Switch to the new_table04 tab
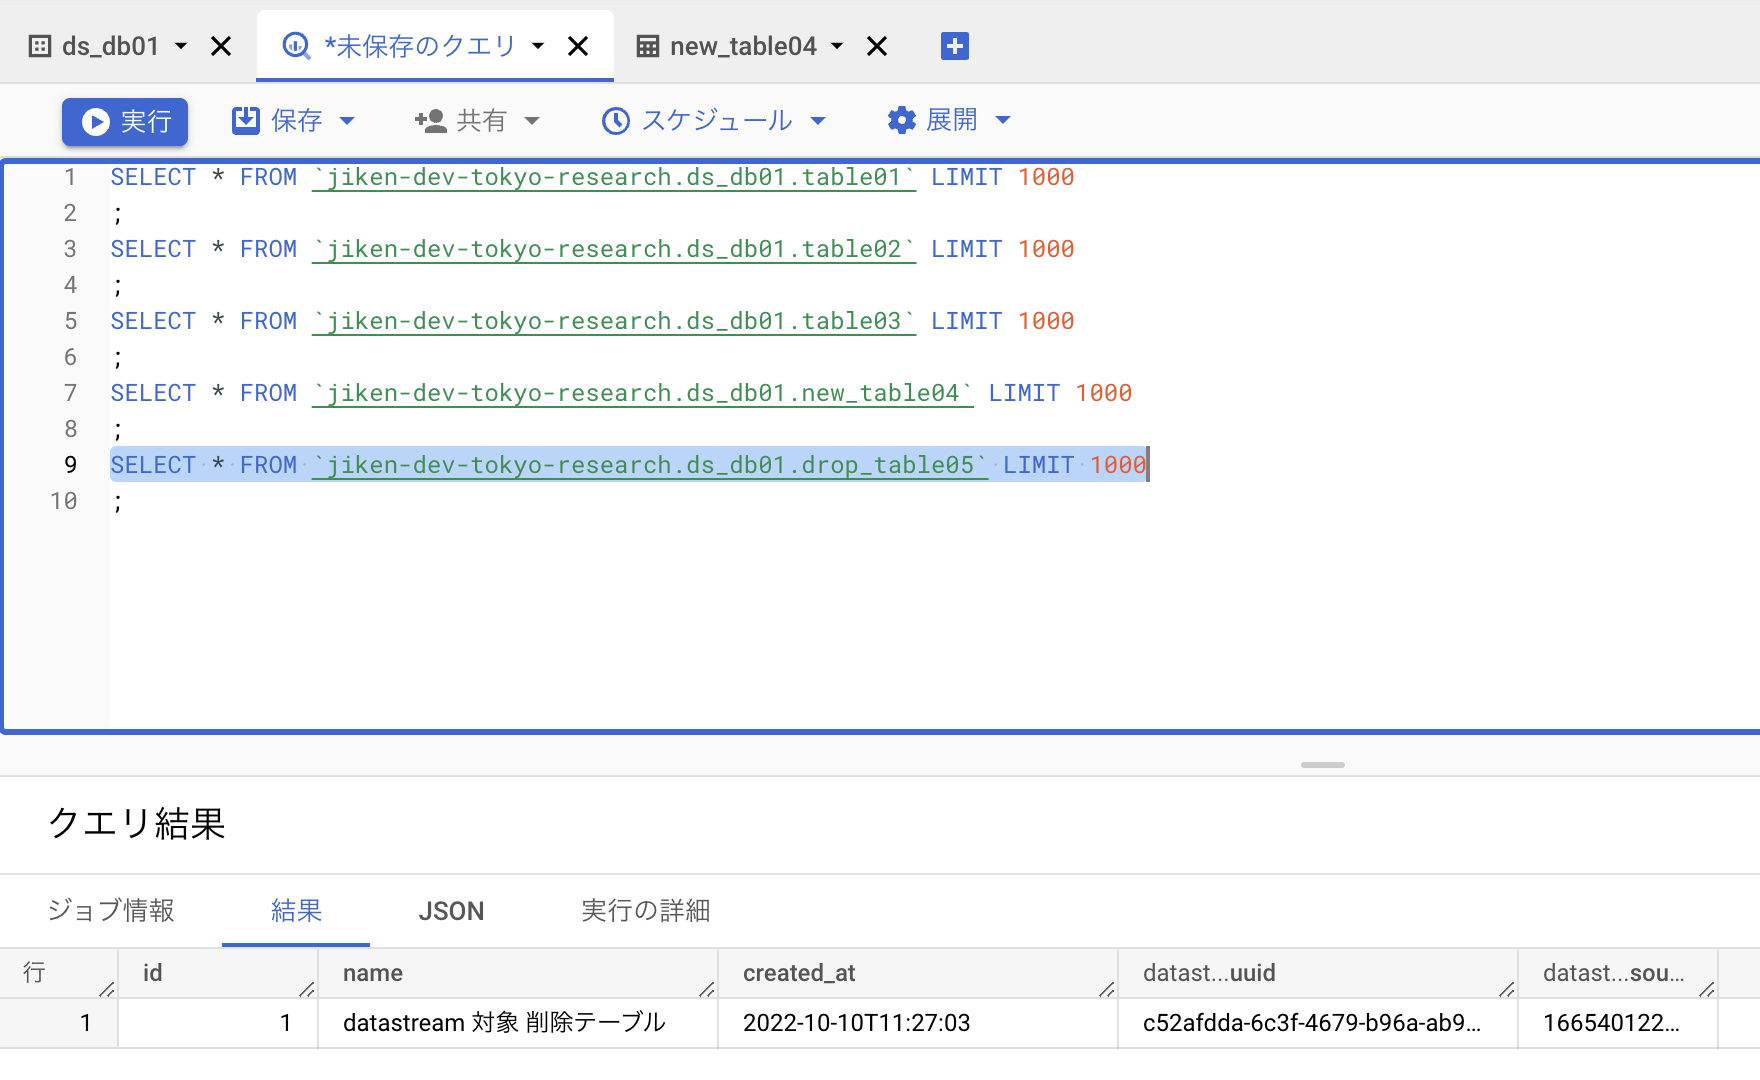 742,46
